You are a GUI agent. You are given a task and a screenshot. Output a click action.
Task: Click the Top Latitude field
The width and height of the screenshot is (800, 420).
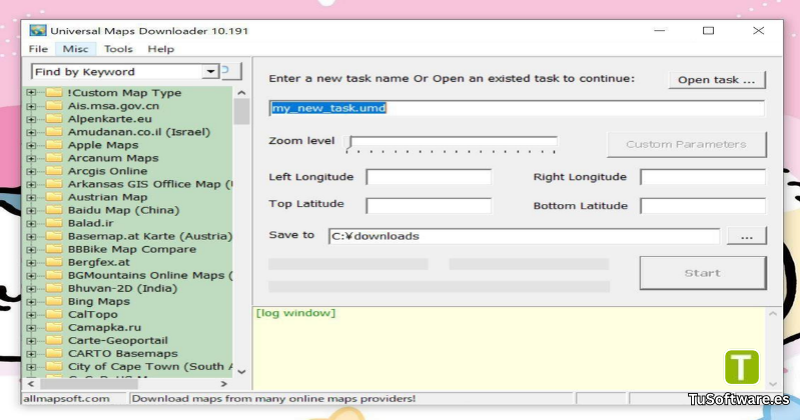pos(429,206)
